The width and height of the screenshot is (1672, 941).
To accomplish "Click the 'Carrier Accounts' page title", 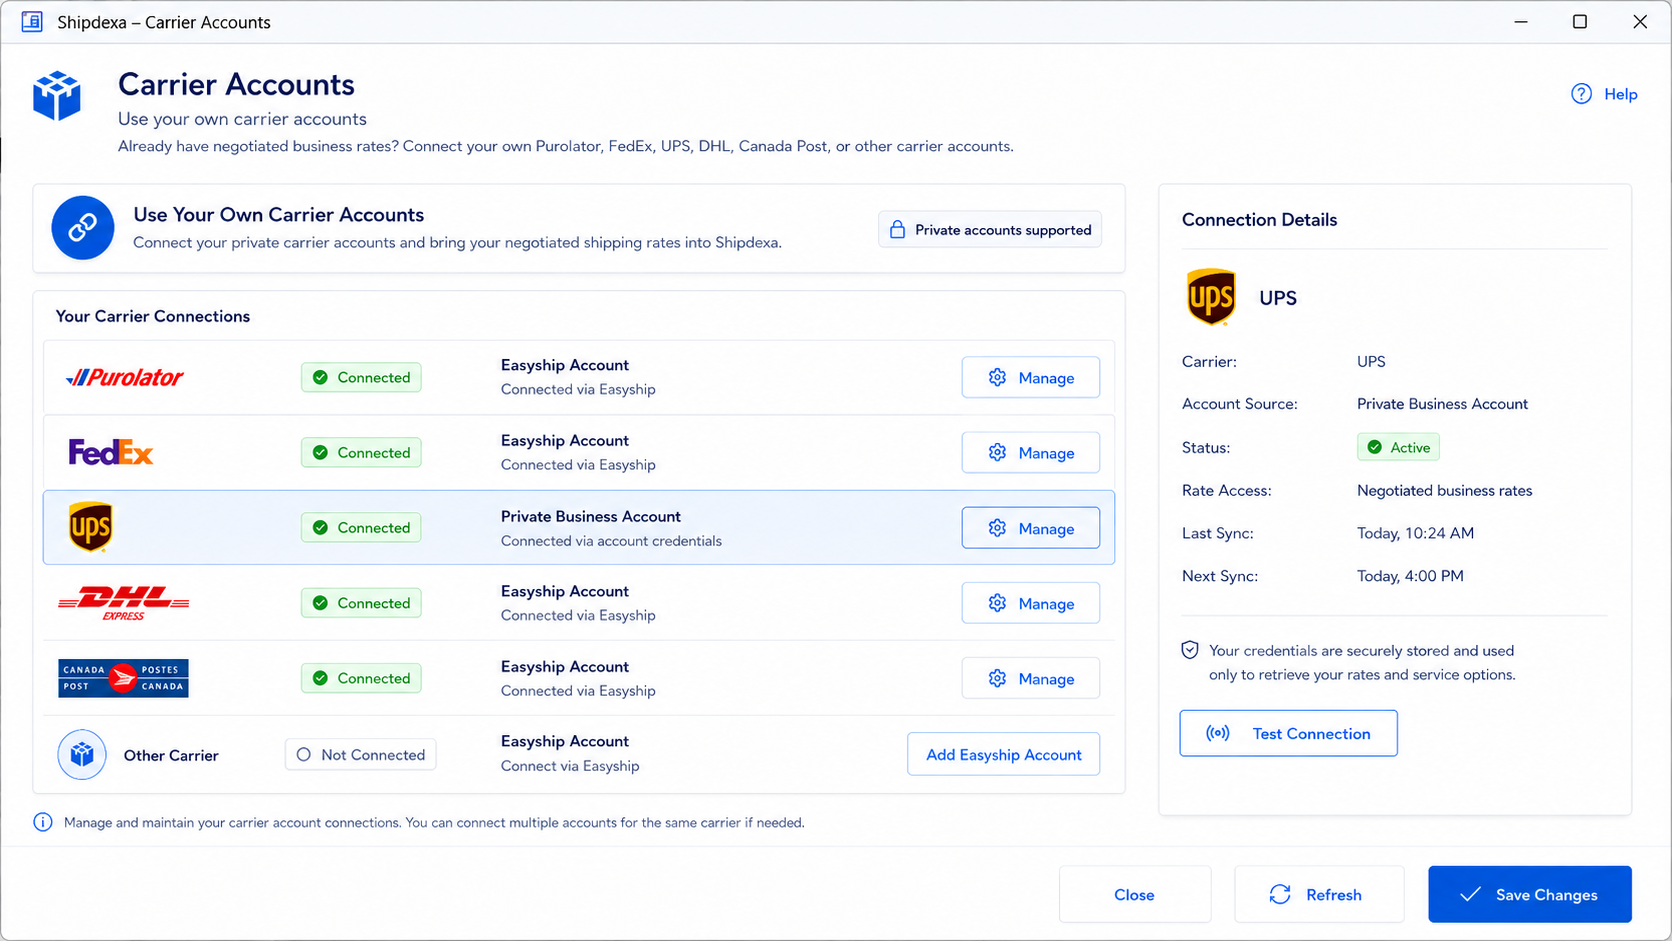I will [236, 84].
